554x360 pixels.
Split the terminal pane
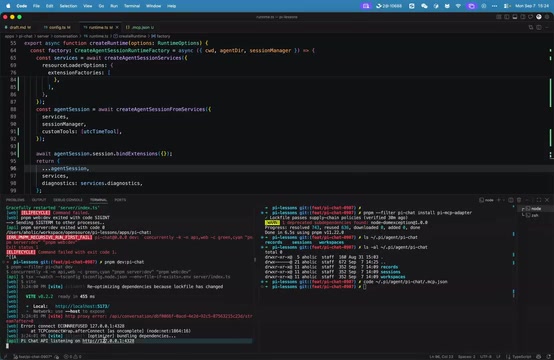511,200
